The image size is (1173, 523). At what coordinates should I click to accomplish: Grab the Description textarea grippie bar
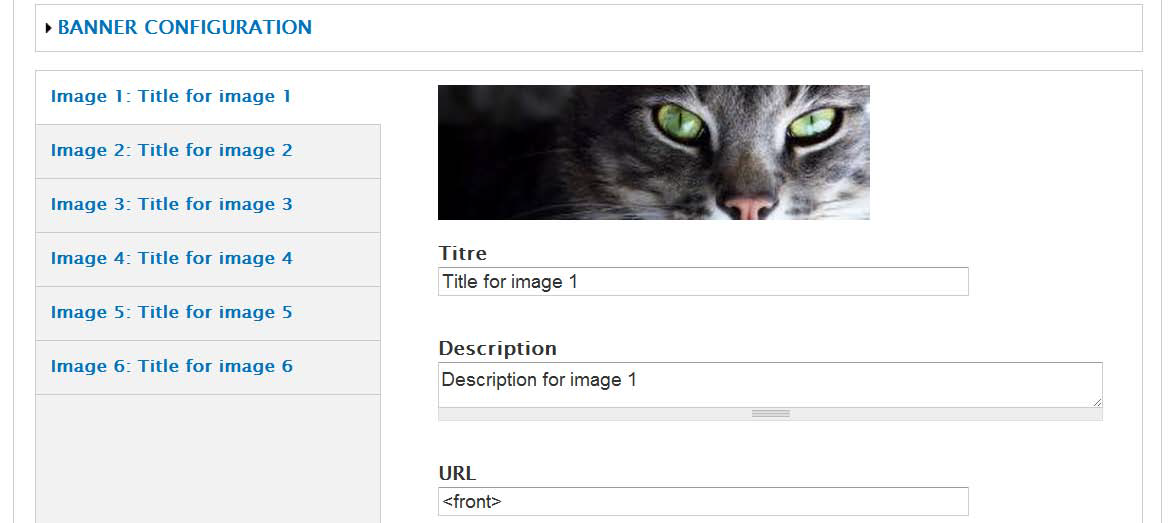[x=770, y=414]
